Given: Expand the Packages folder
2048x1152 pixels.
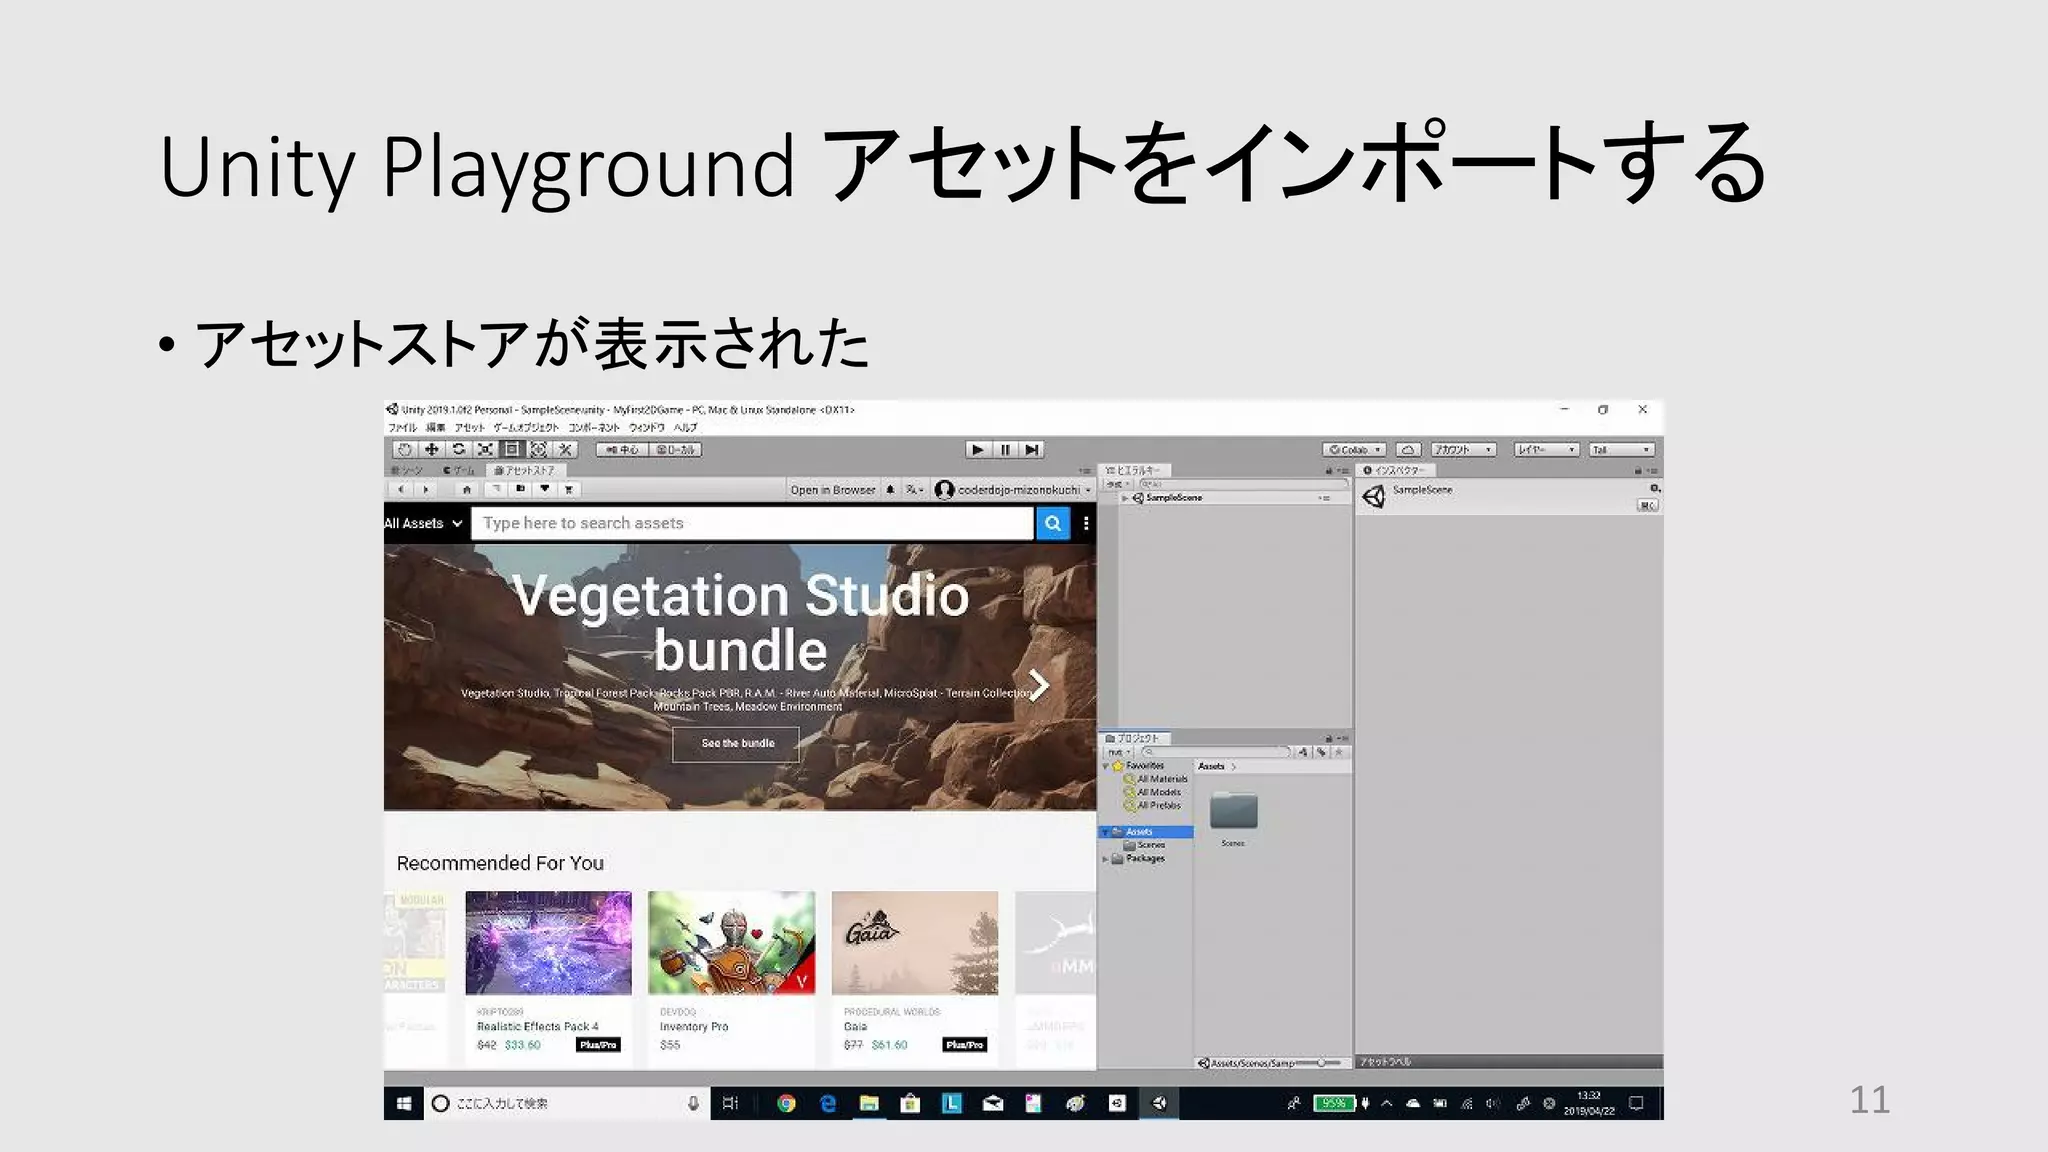Looking at the screenshot, I should [1106, 858].
